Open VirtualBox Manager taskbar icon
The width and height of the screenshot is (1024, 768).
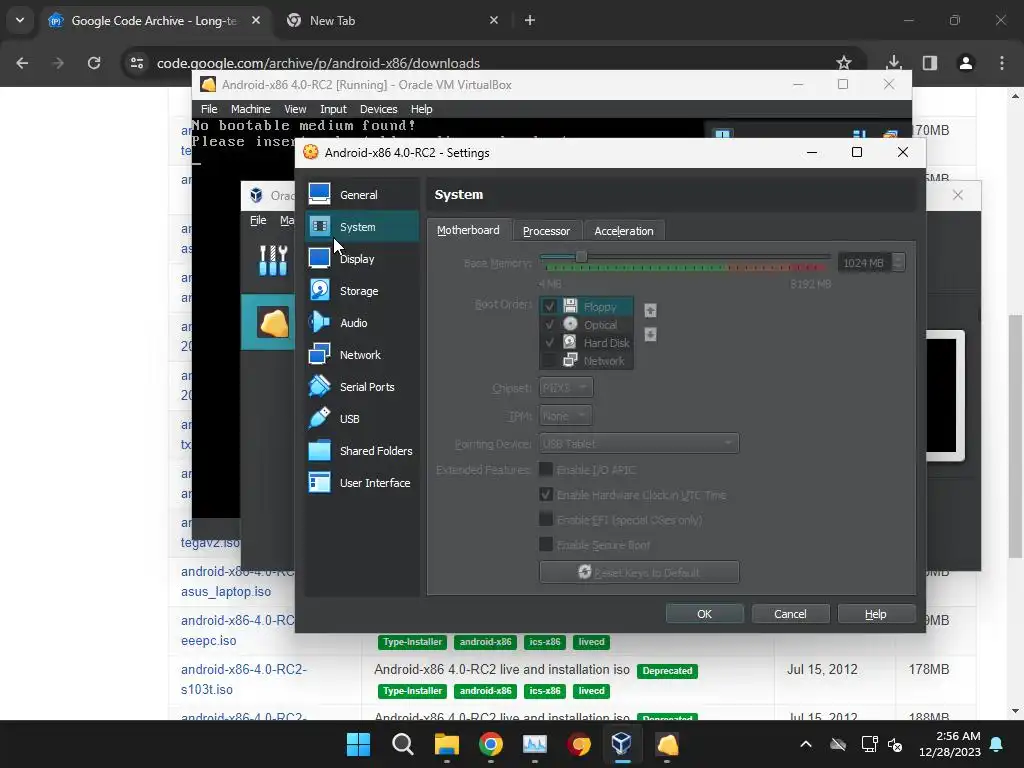tap(622, 744)
